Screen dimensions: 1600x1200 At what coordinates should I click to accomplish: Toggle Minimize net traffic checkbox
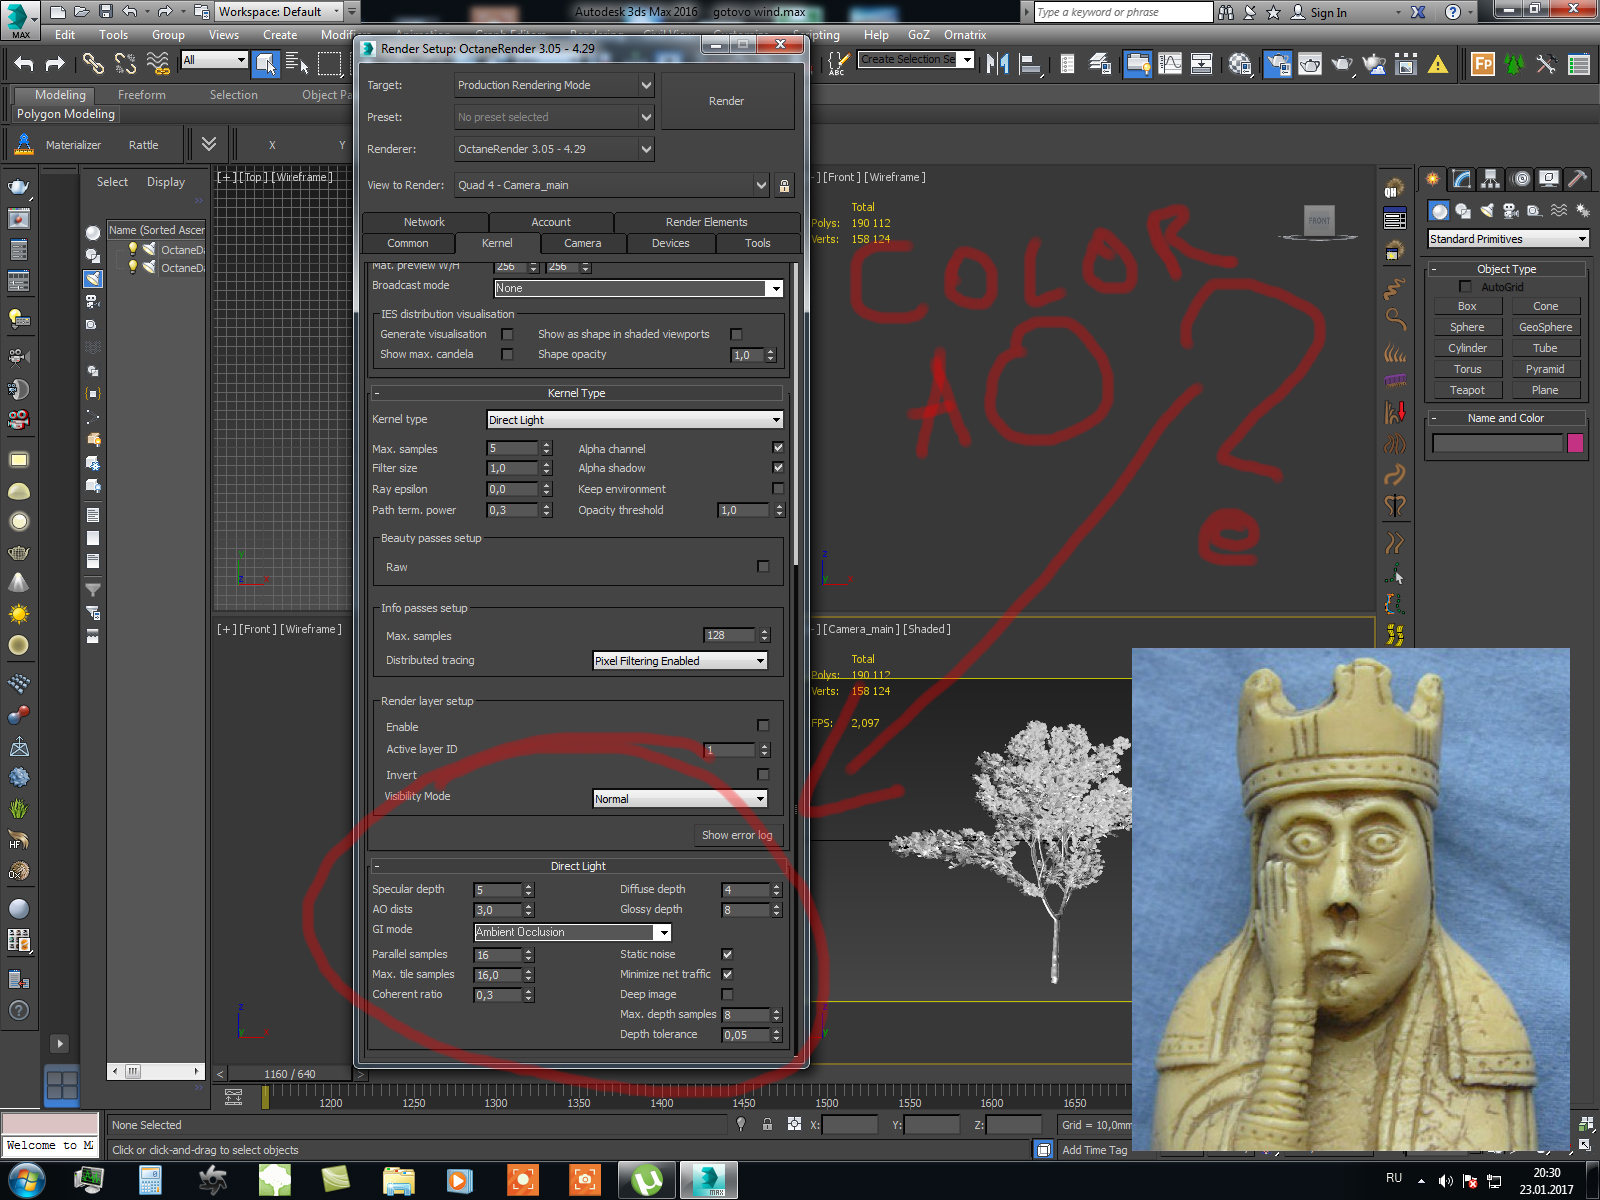pyautogui.click(x=727, y=974)
